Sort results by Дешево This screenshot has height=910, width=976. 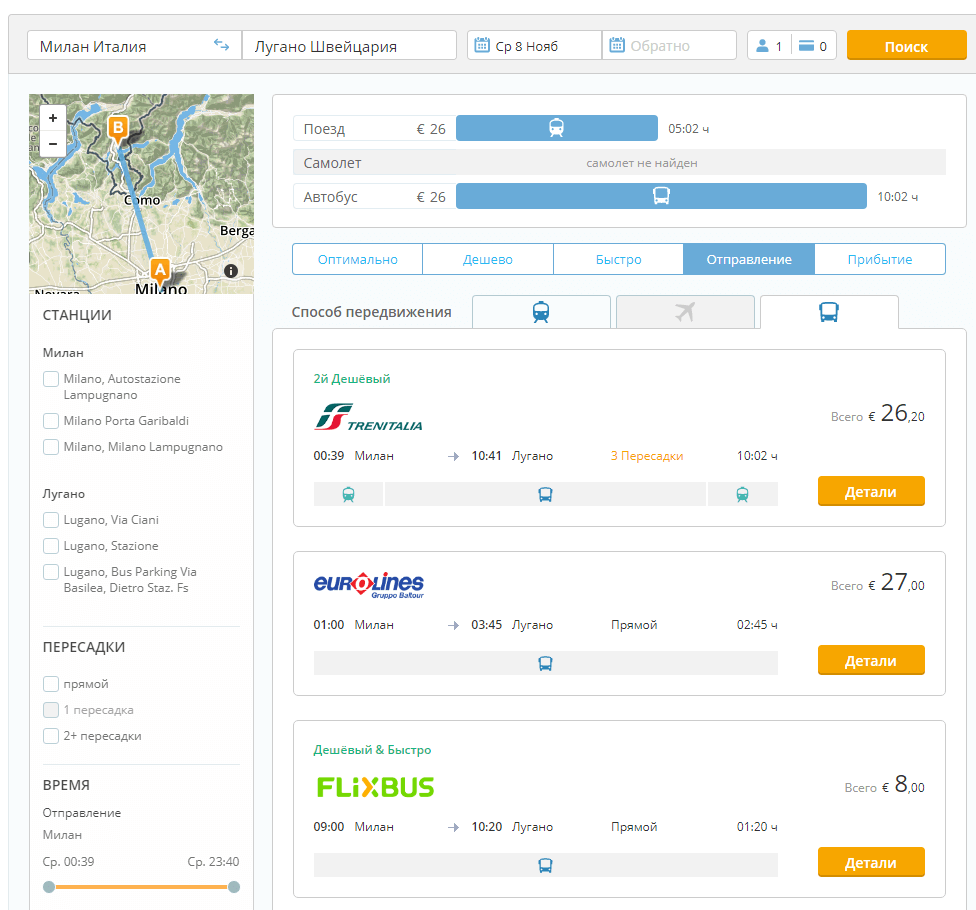(488, 259)
